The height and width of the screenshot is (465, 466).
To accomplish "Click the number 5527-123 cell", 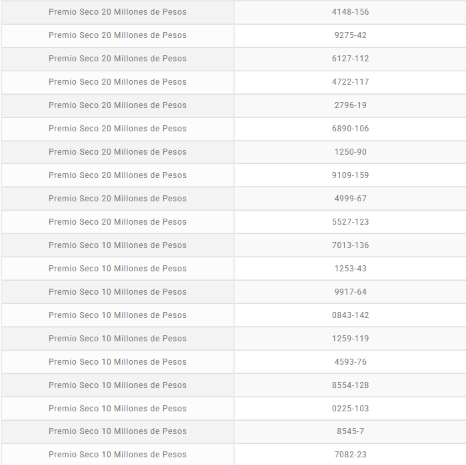I will click(350, 222).
